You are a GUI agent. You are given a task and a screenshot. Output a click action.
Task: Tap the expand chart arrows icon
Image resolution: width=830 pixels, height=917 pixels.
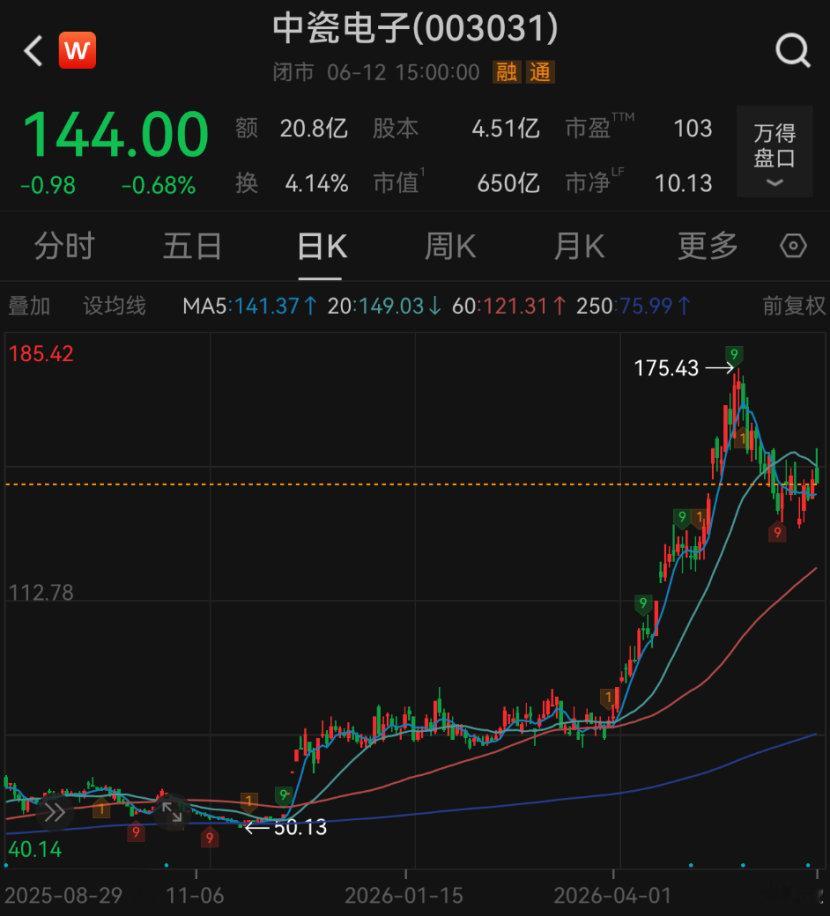tap(172, 811)
